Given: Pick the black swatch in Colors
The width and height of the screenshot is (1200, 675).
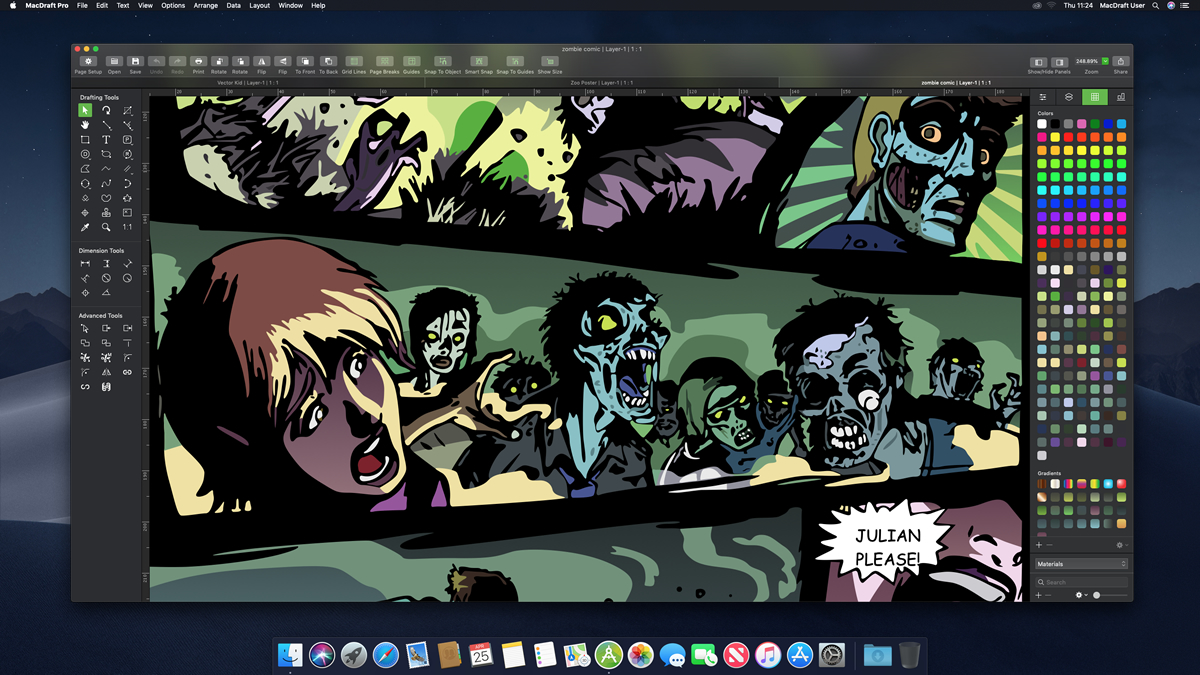Looking at the screenshot, I should (x=1055, y=124).
